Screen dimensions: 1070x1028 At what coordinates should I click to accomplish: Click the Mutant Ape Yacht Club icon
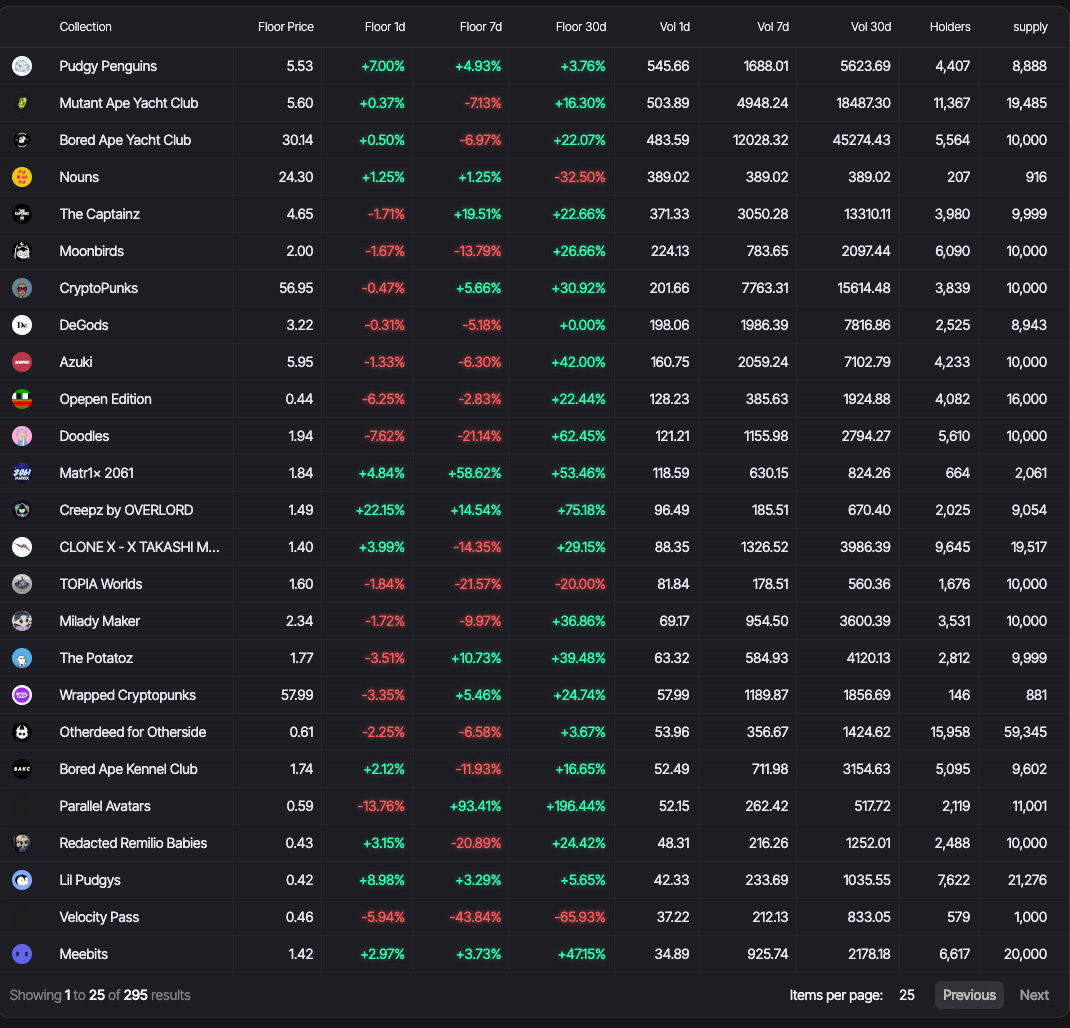[22, 103]
